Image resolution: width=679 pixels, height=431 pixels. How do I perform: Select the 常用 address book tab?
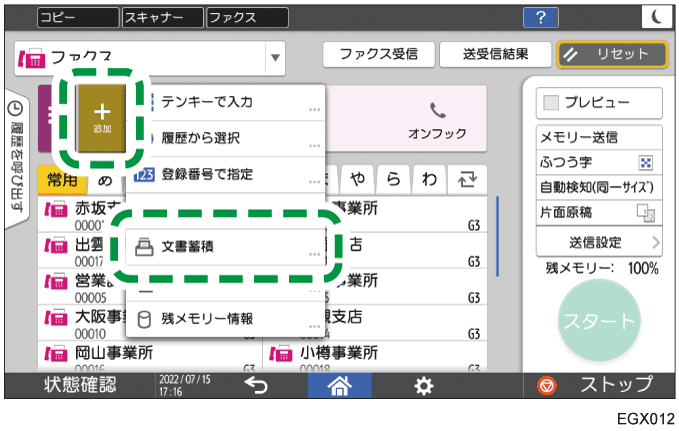click(x=62, y=179)
